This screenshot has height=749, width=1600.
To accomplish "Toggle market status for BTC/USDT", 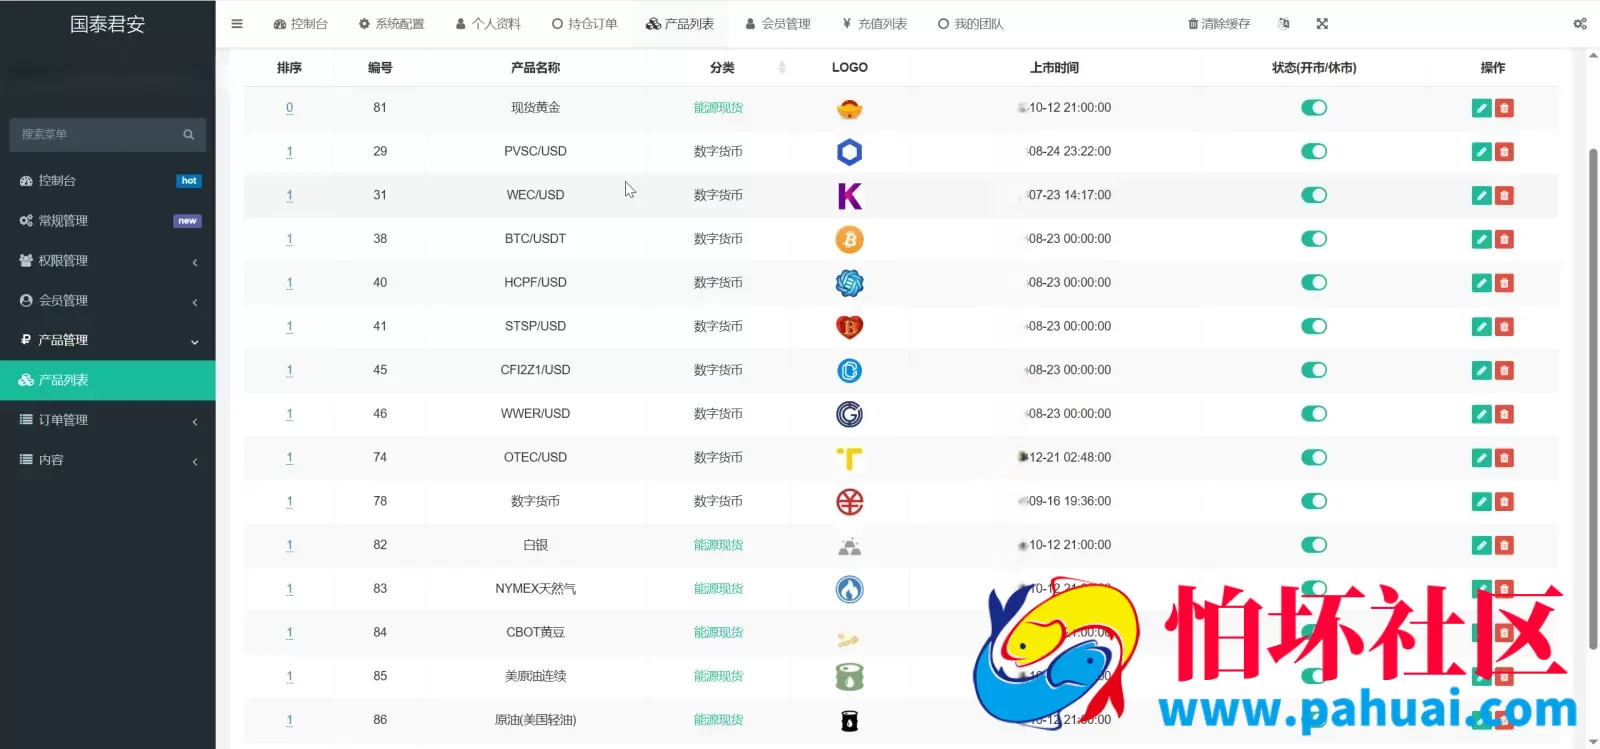I will click(1314, 239).
